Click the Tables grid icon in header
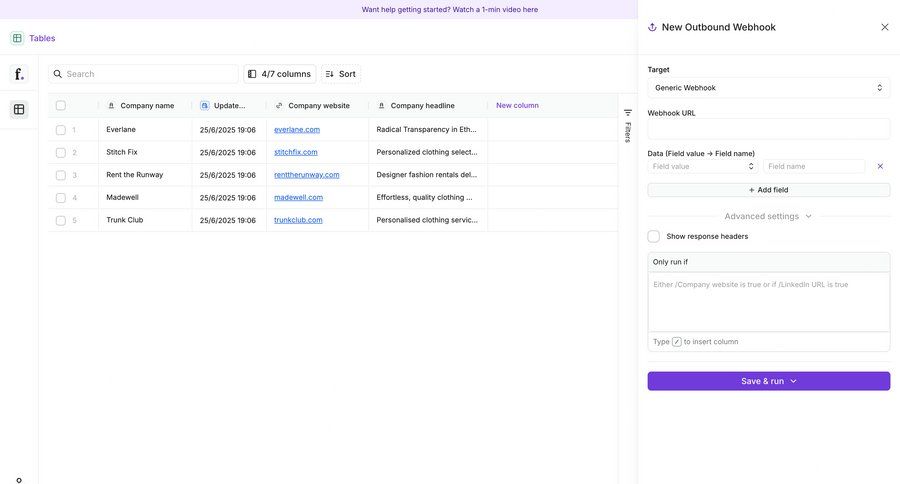This screenshot has width=900, height=484. pyautogui.click(x=17, y=38)
